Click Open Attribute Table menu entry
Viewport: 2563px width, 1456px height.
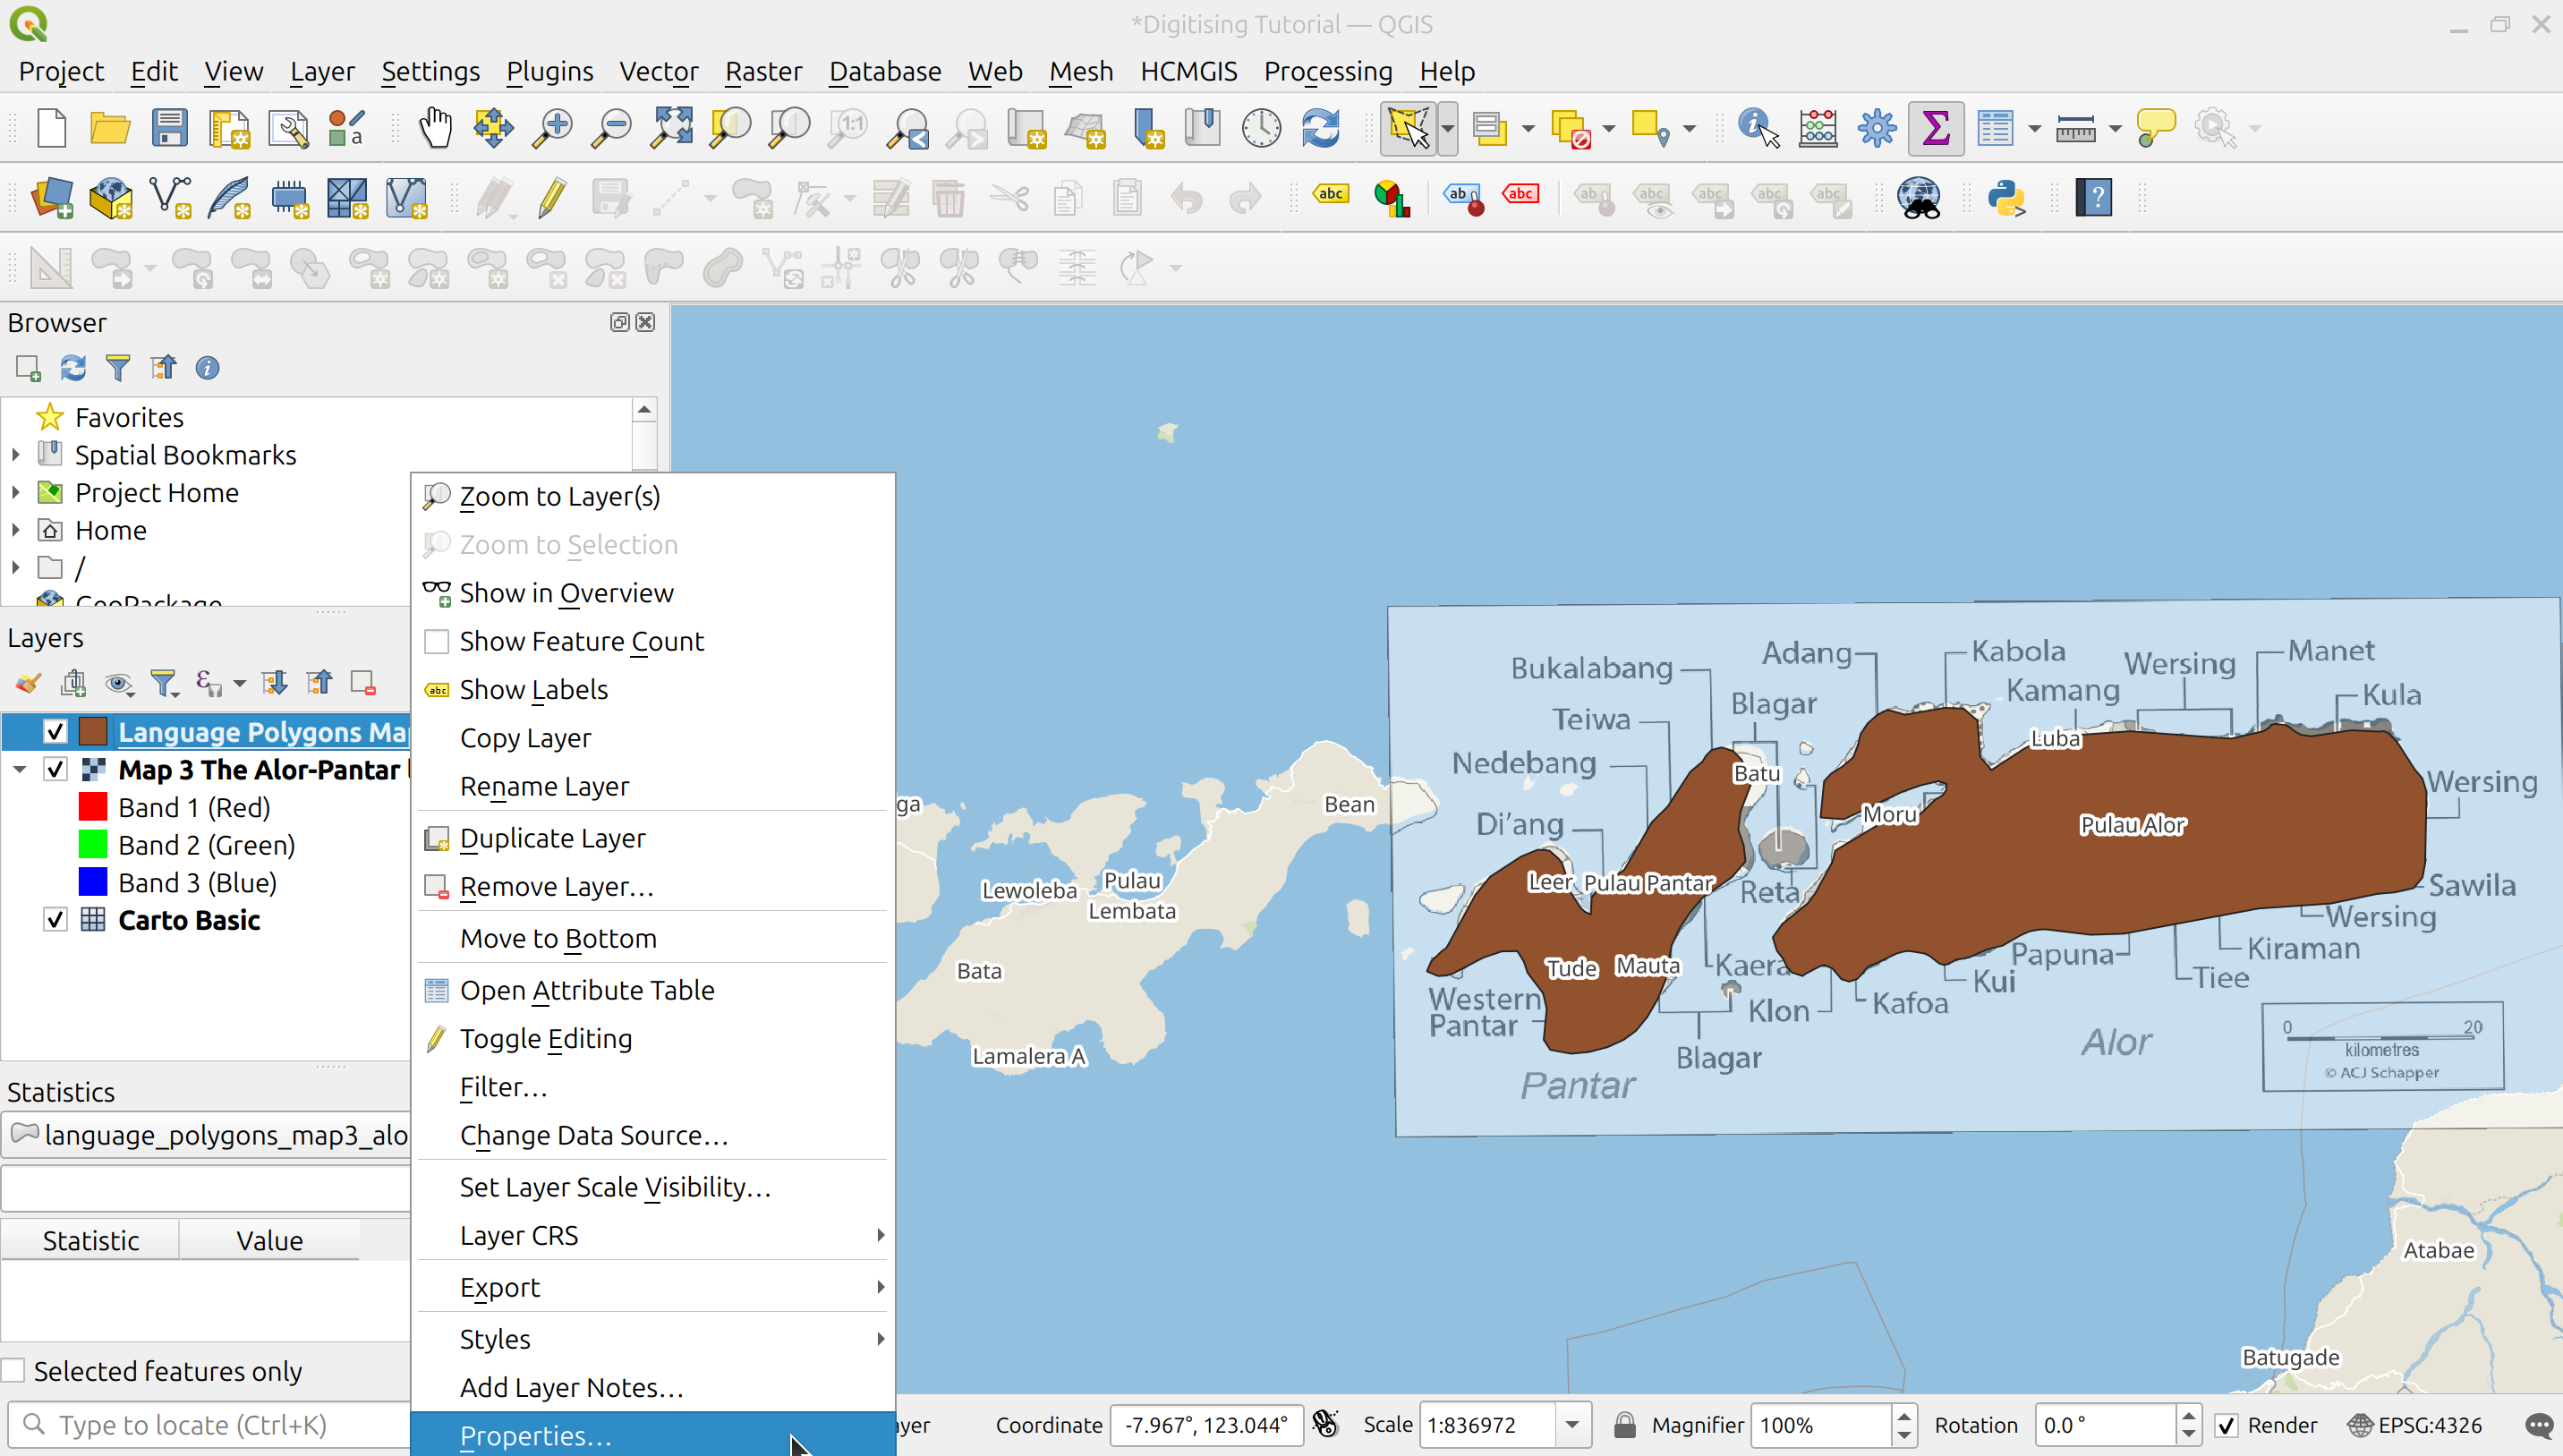pyautogui.click(x=587, y=990)
